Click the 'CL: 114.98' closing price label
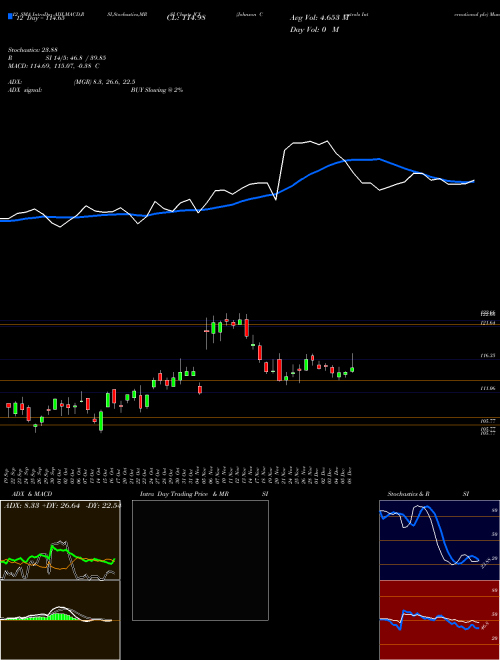The height and width of the screenshot is (660, 500). point(186,18)
